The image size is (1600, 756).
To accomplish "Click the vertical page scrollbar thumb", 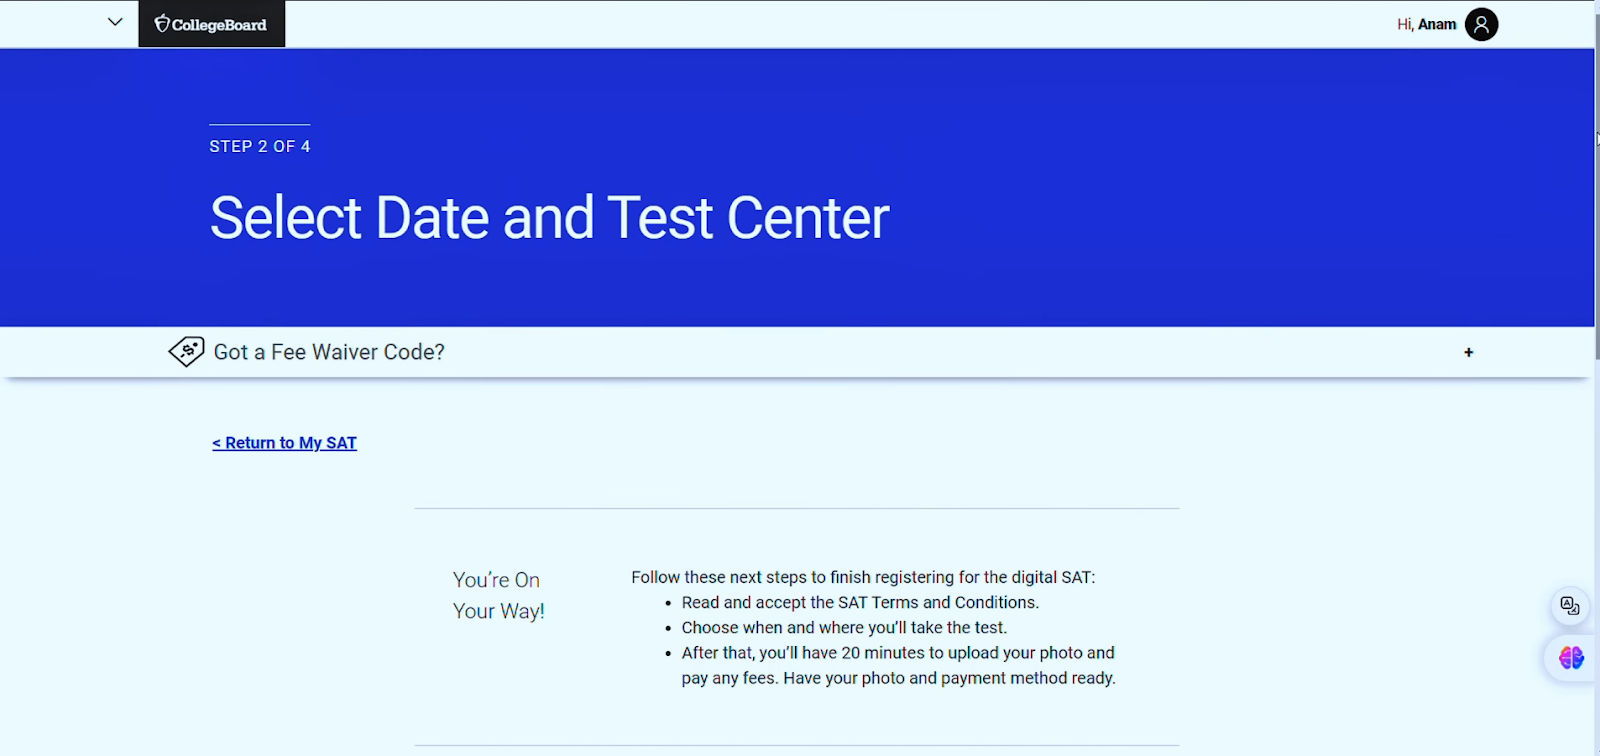I will point(1597,200).
